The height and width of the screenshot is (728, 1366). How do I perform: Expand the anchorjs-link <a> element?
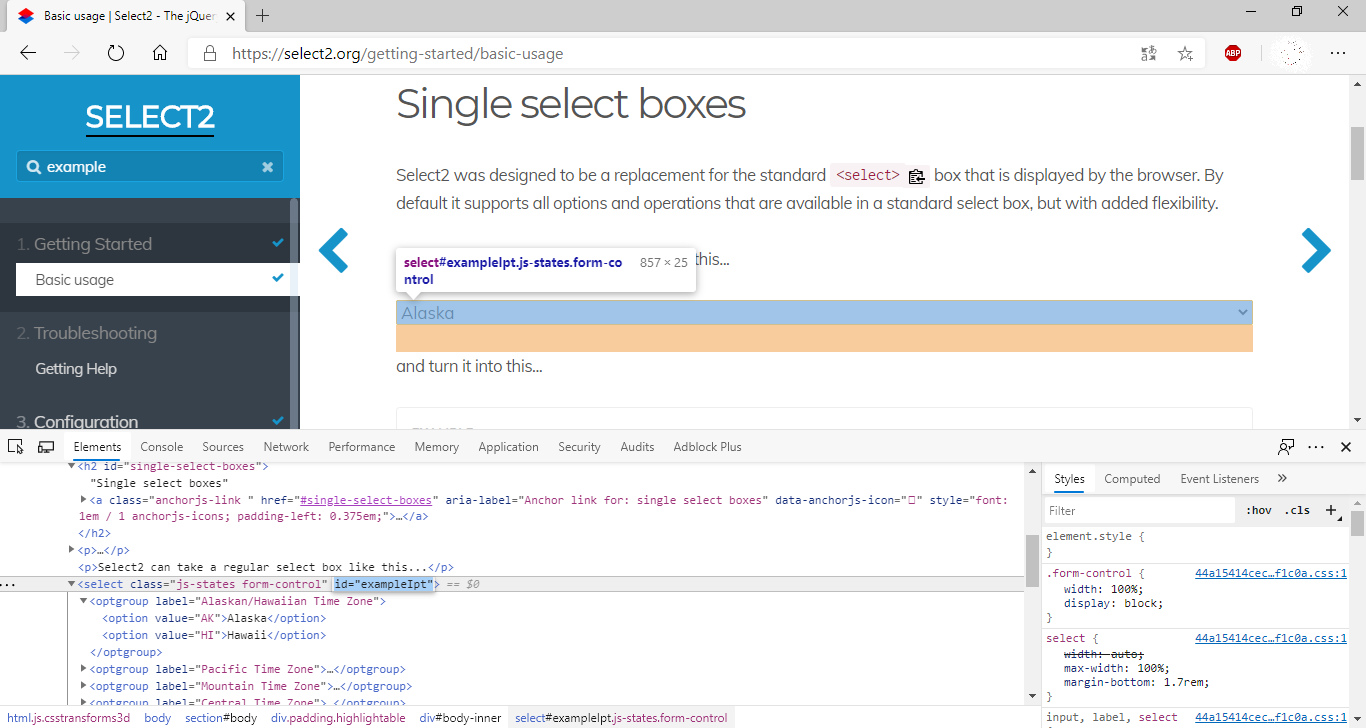click(84, 499)
